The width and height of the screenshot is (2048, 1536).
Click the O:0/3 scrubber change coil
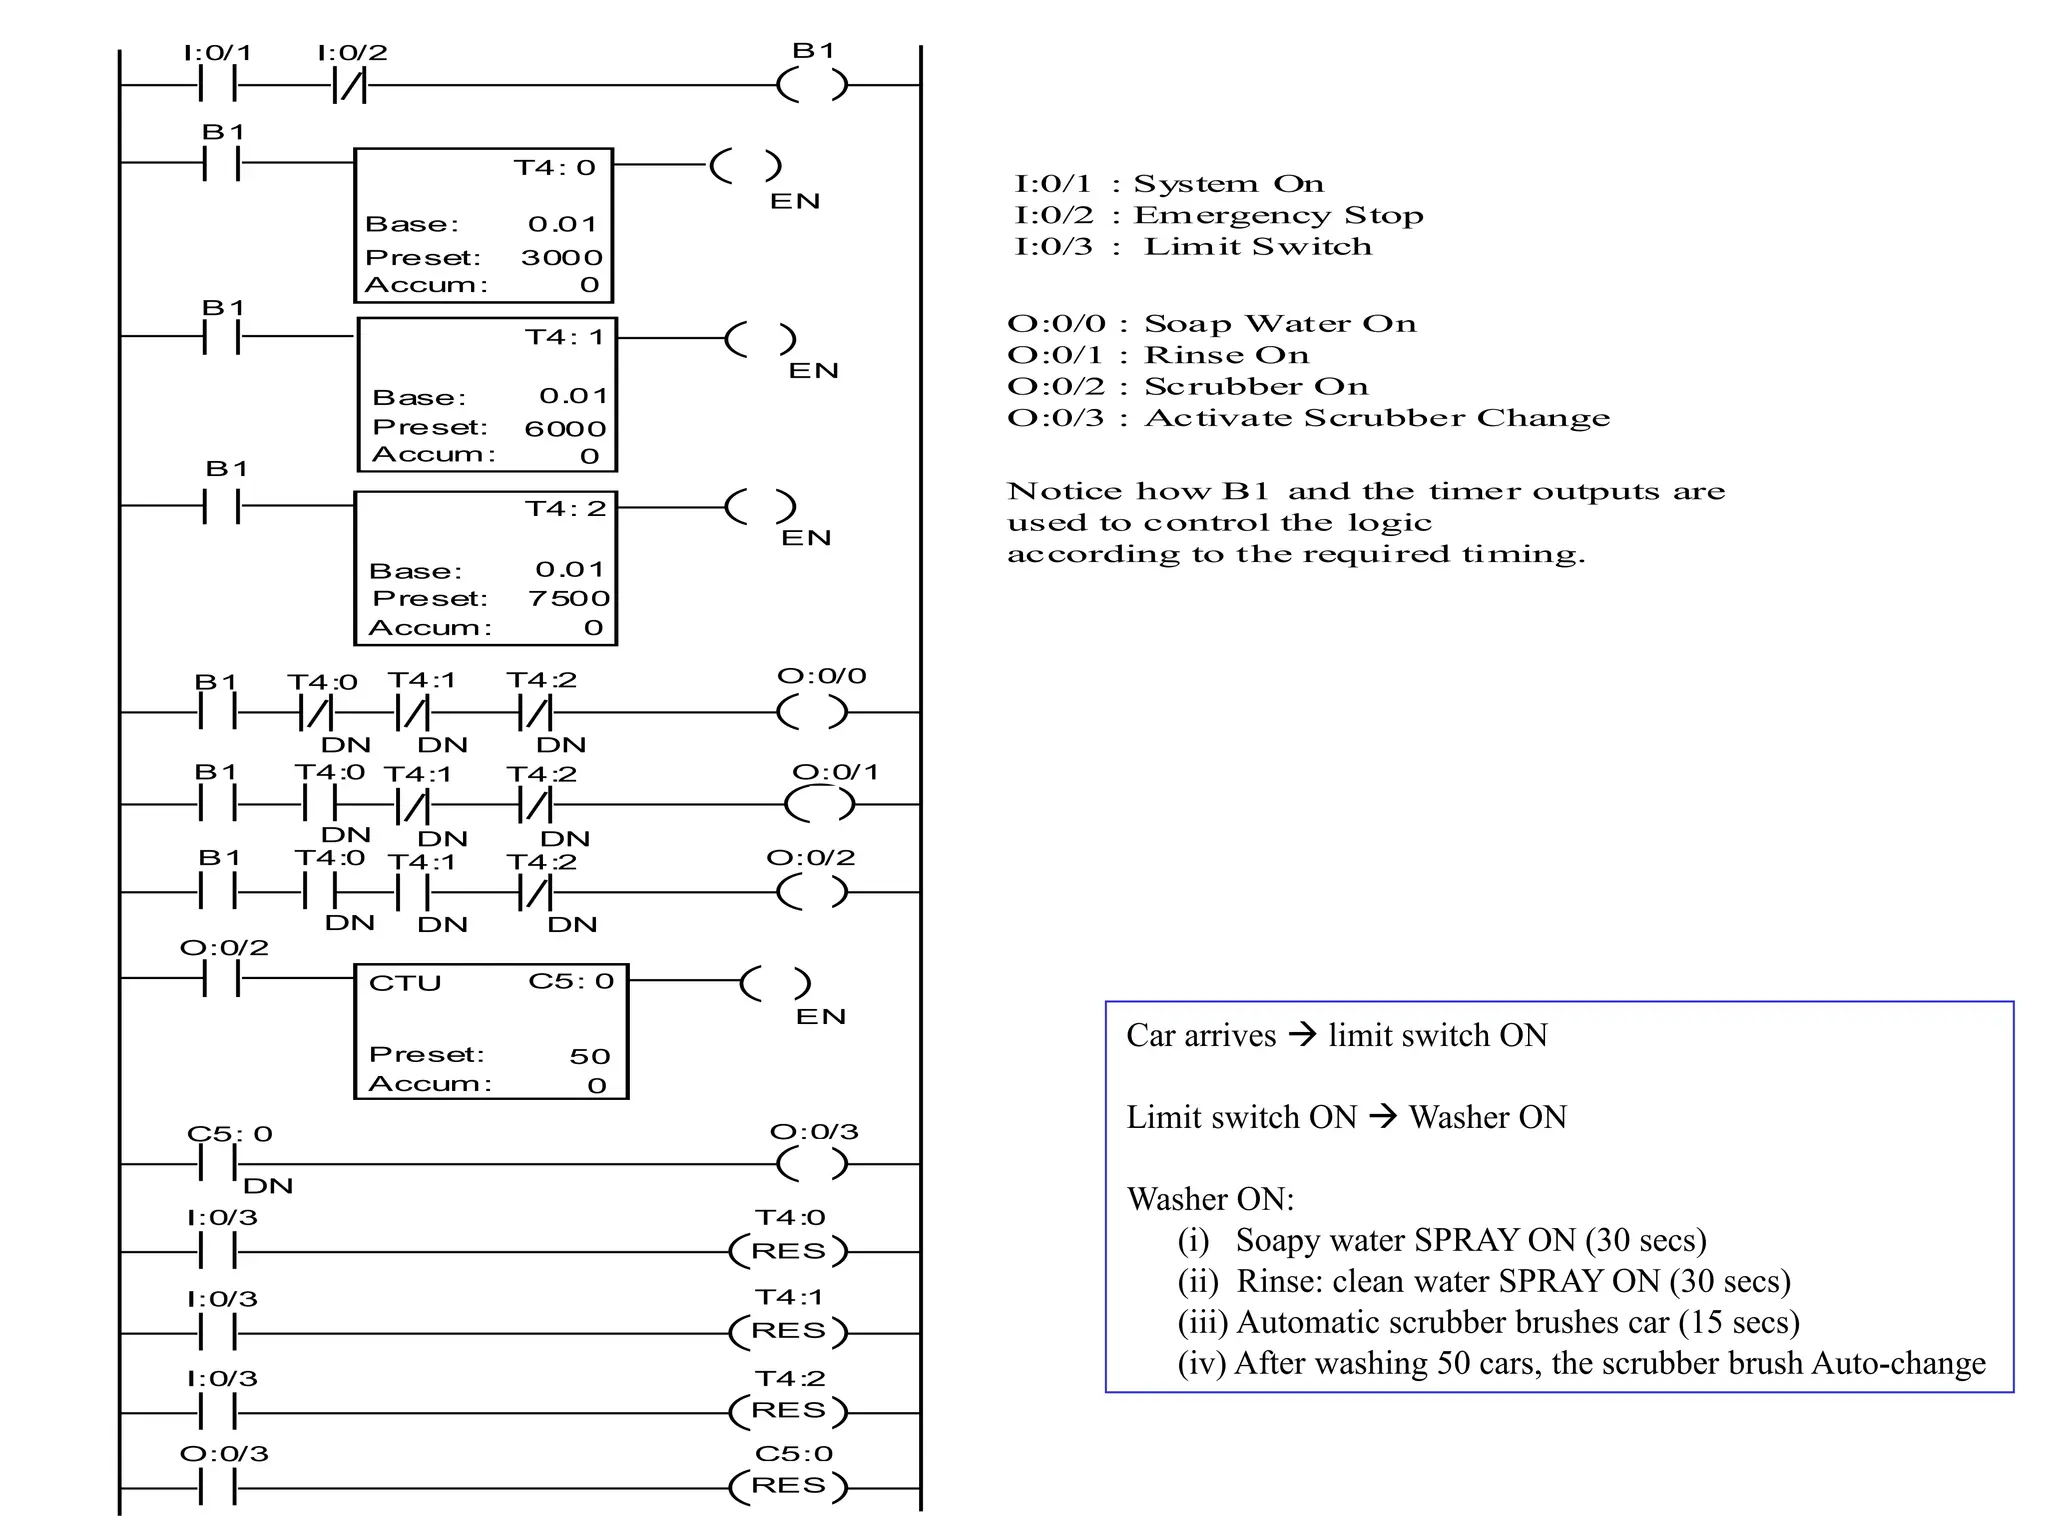[812, 1164]
